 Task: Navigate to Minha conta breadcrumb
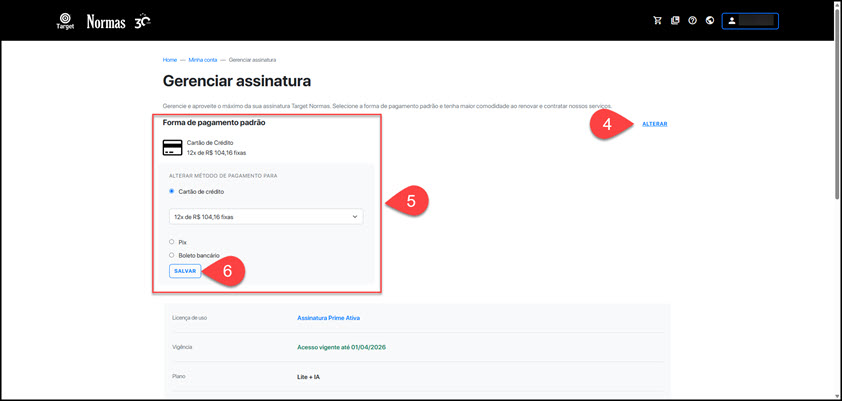click(x=203, y=60)
